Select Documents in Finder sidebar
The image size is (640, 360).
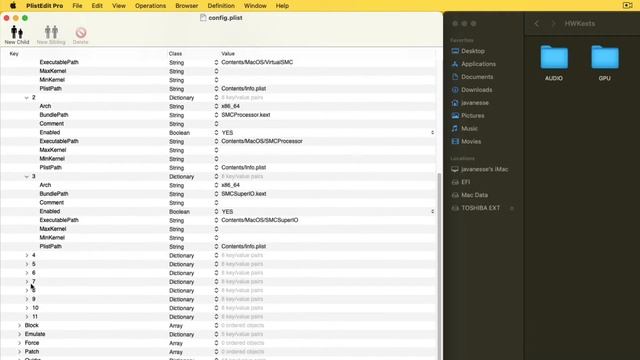tap(477, 77)
